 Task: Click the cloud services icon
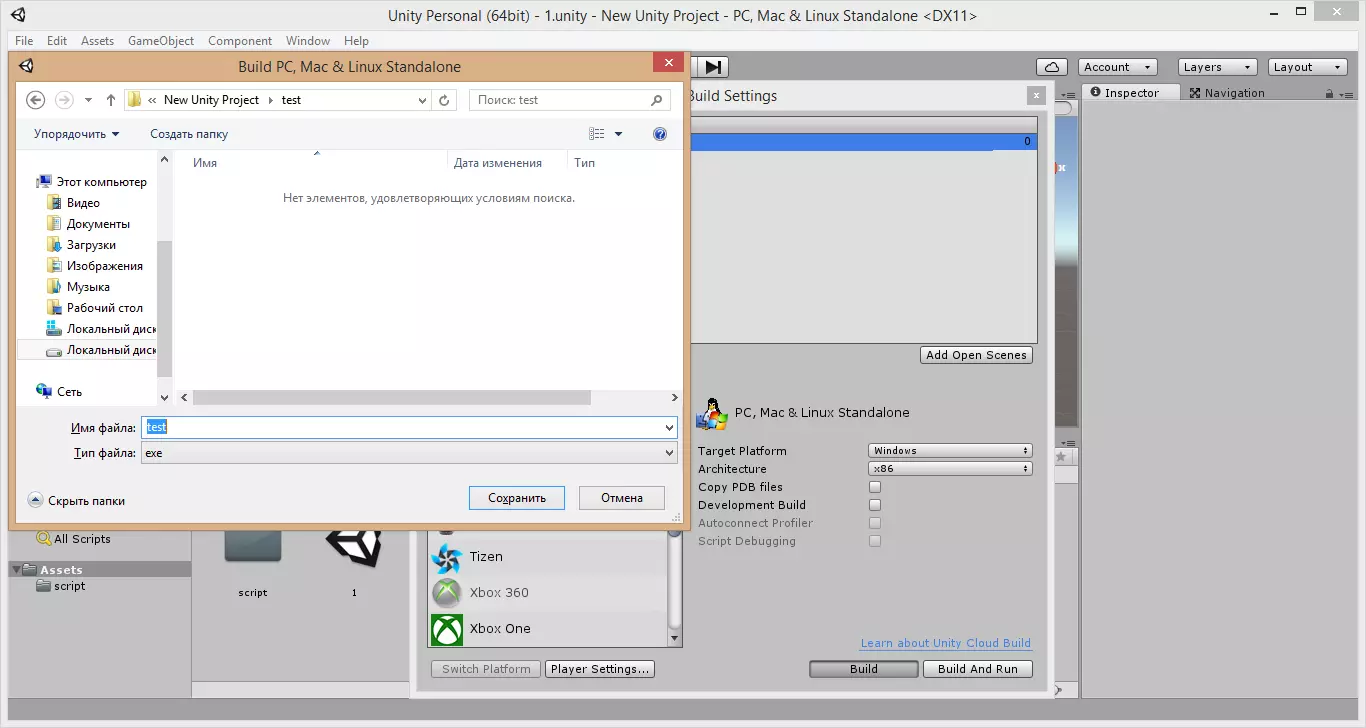(x=1051, y=67)
